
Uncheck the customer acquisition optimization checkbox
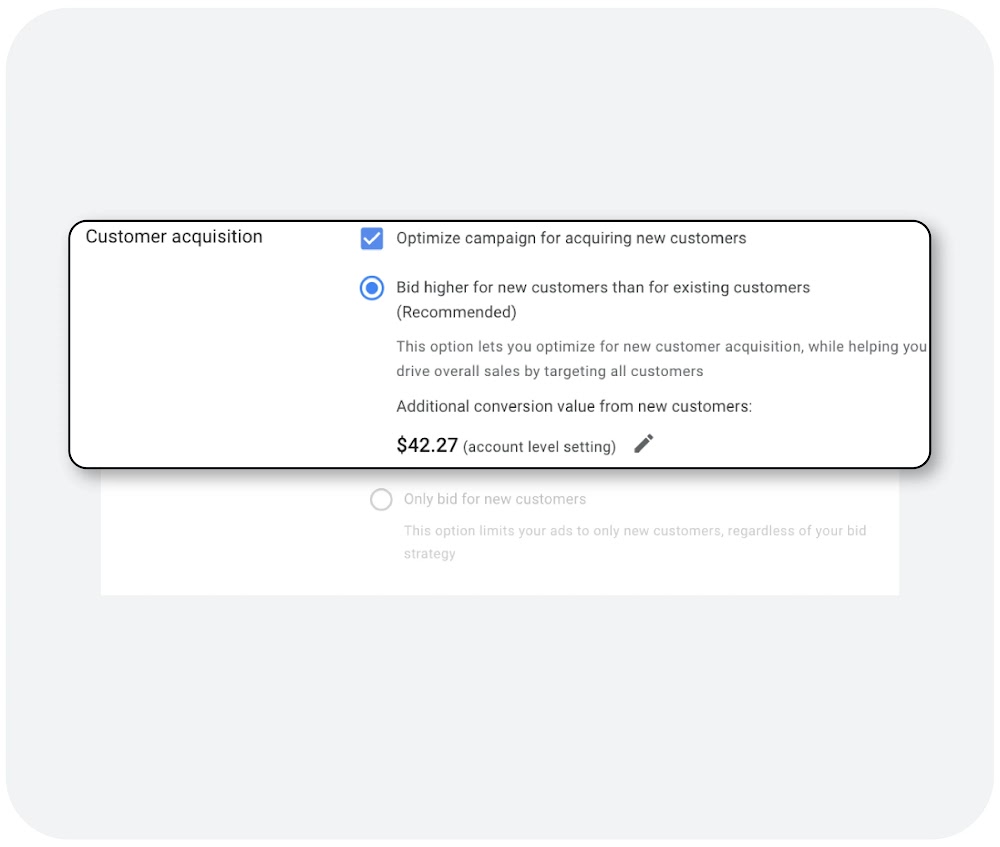[372, 238]
